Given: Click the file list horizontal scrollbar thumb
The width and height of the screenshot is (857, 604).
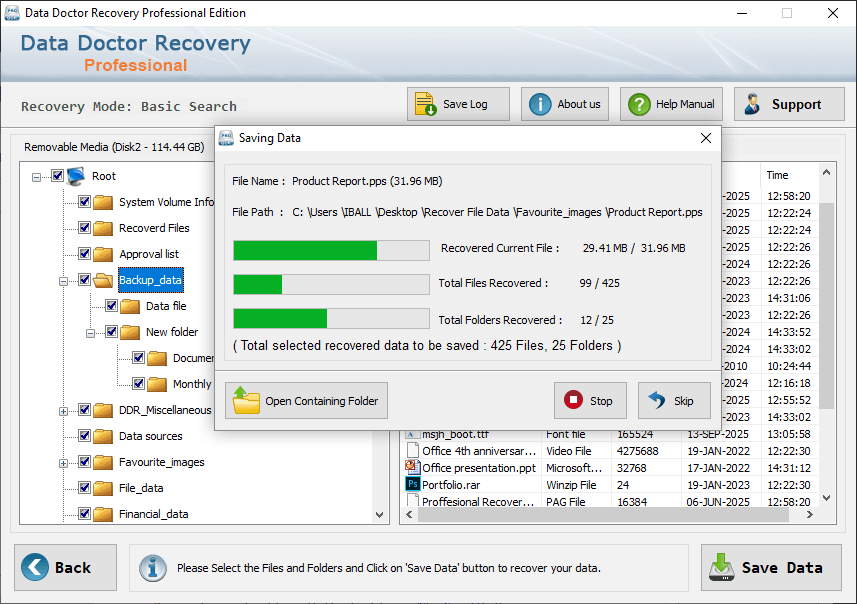Looking at the screenshot, I should tap(603, 515).
